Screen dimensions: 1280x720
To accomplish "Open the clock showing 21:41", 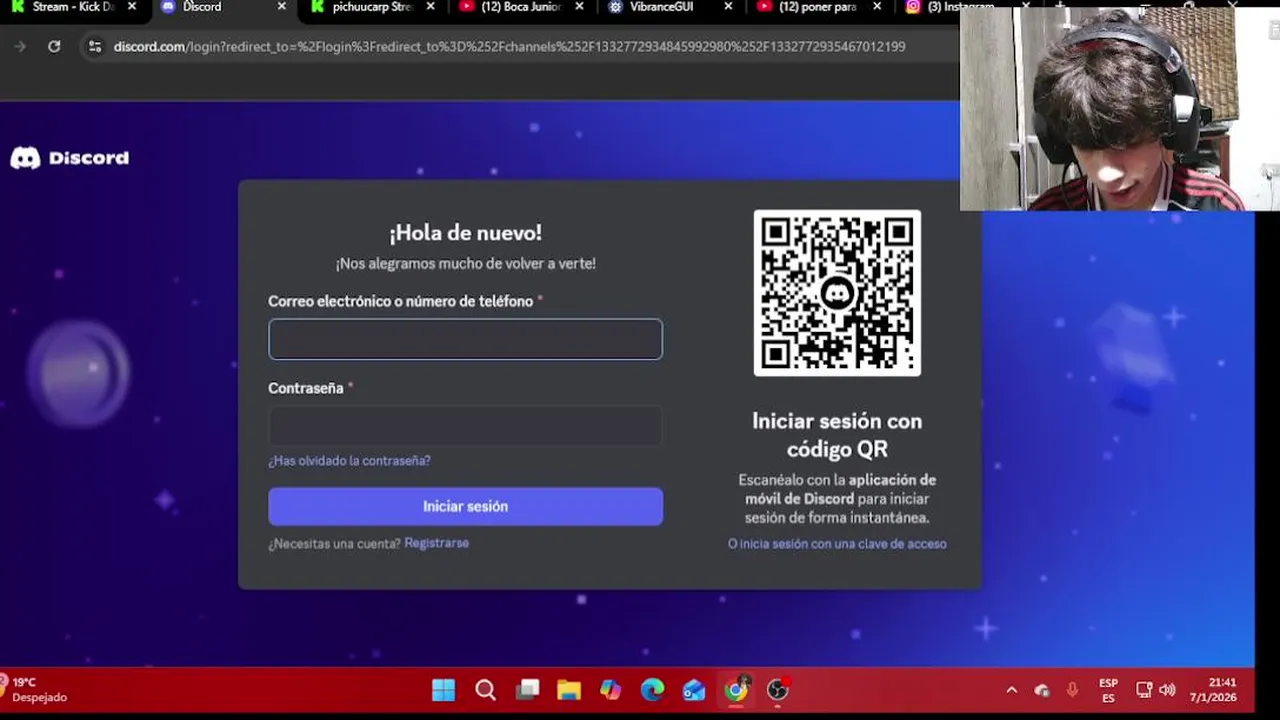I will coord(1213,690).
